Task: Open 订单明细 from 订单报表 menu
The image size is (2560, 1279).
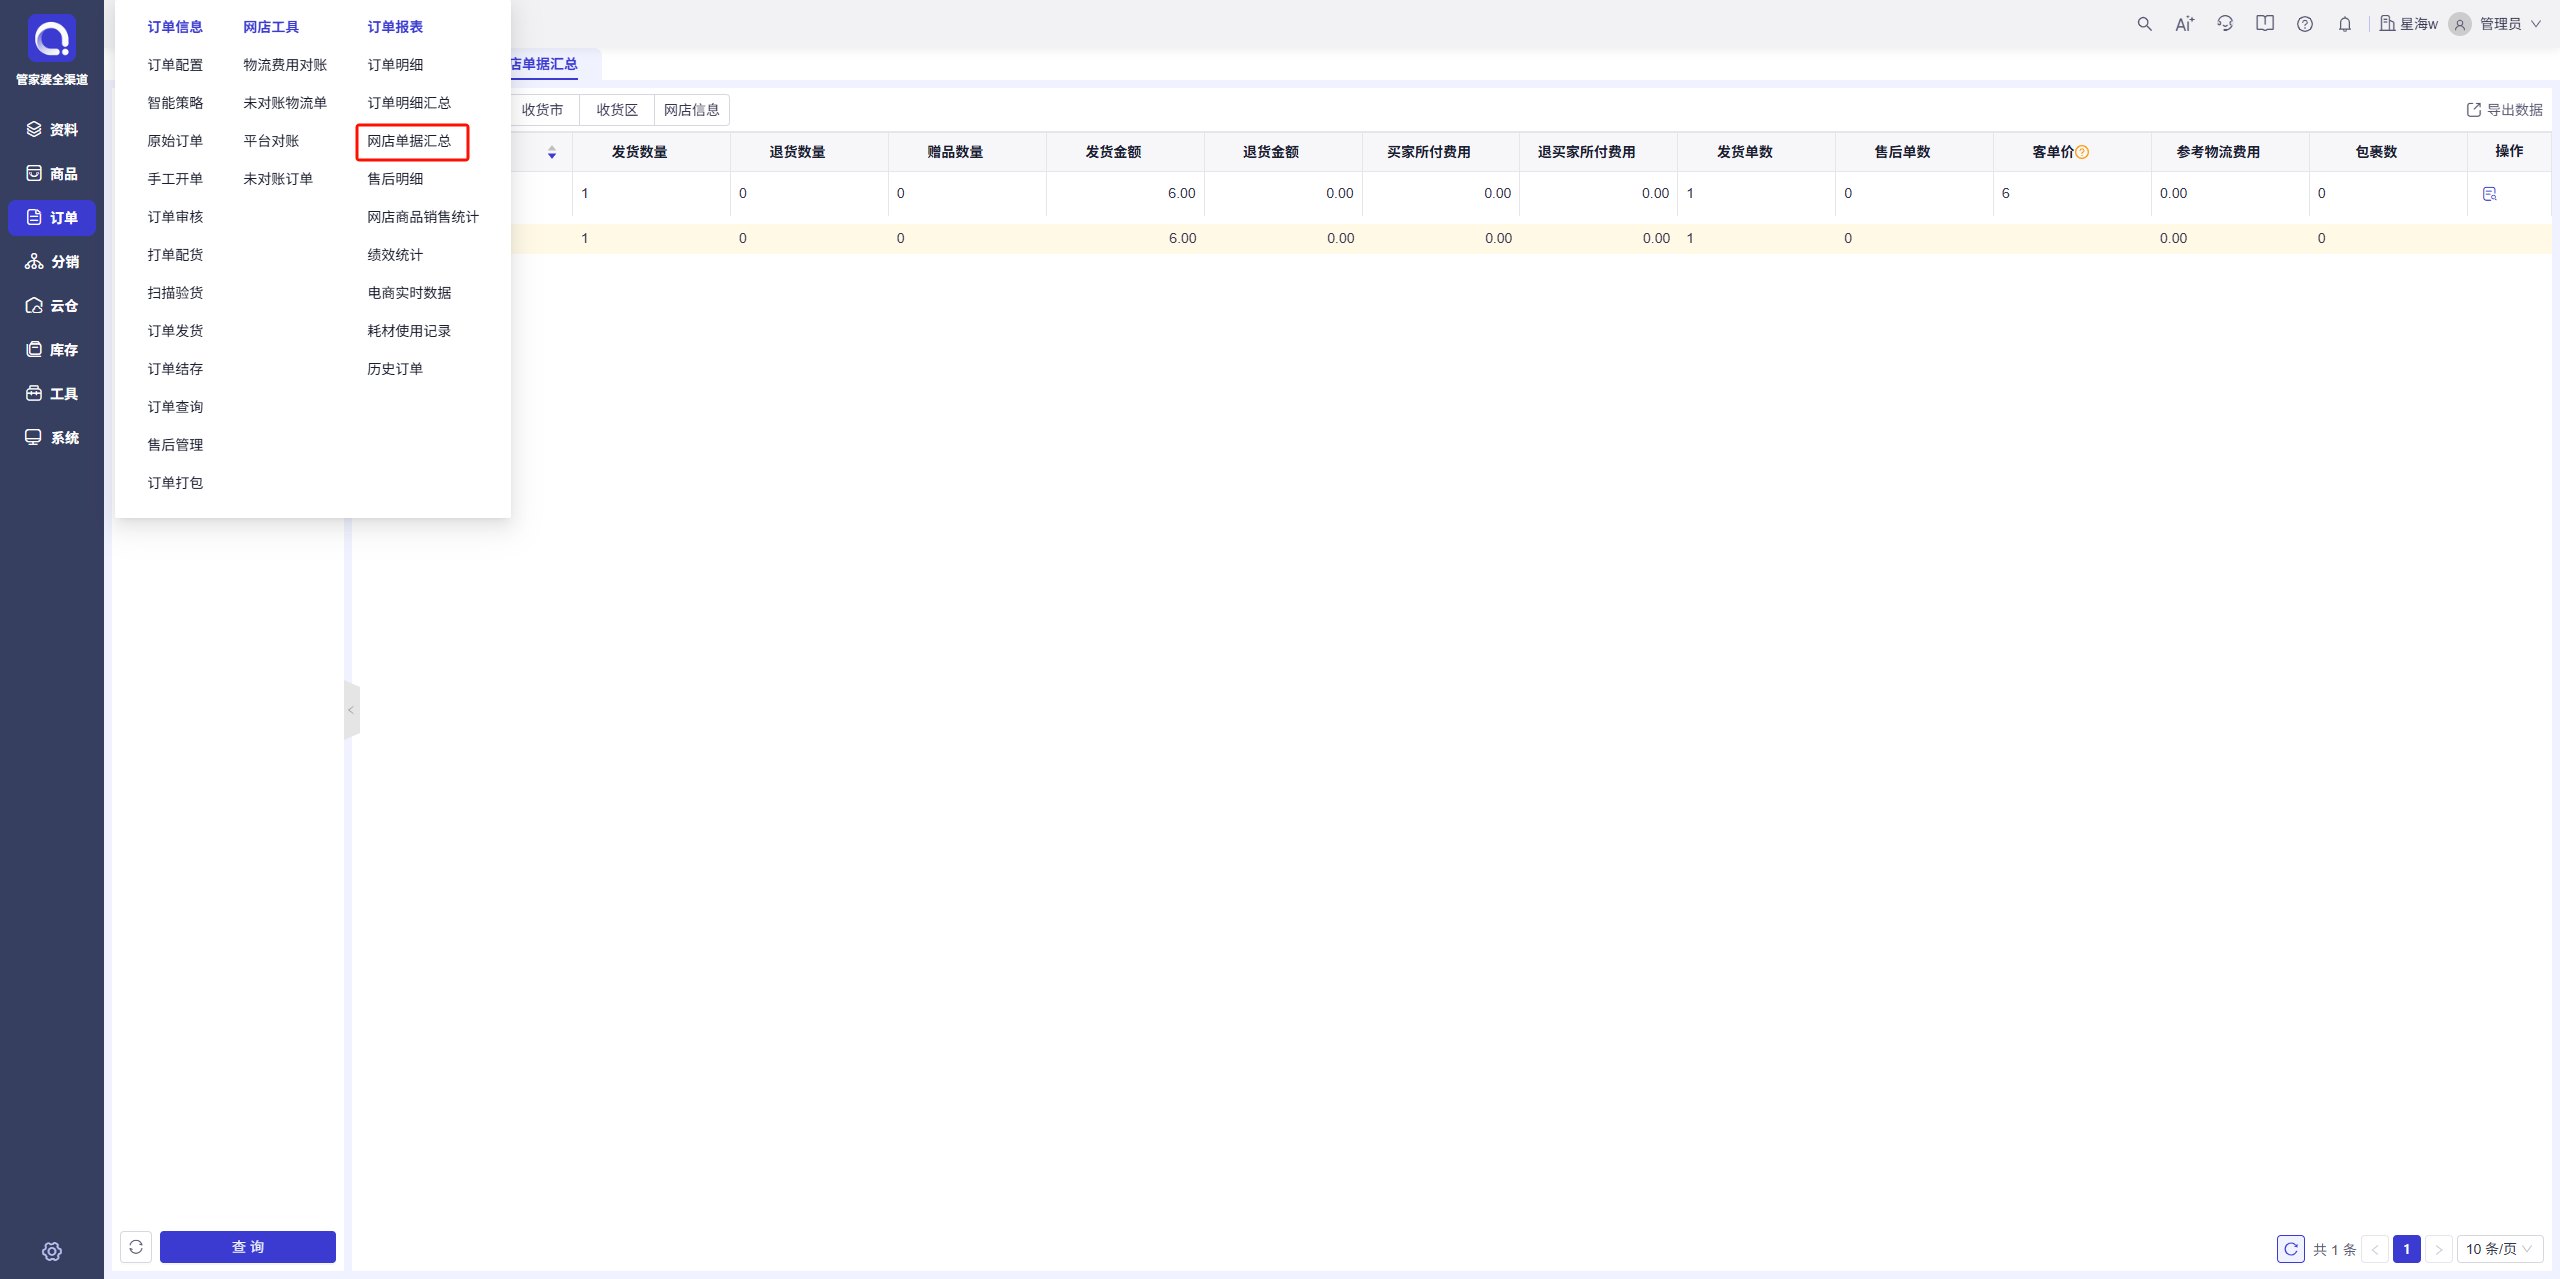Action: pos(395,65)
